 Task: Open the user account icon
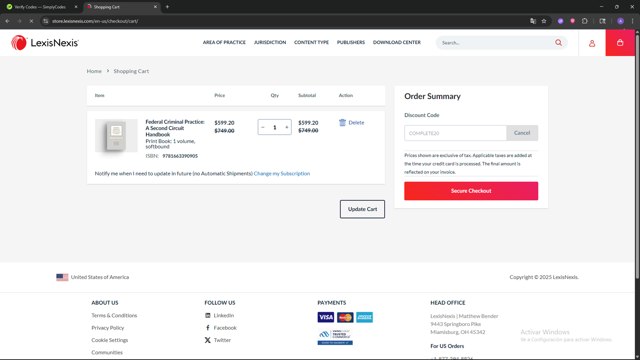592,43
